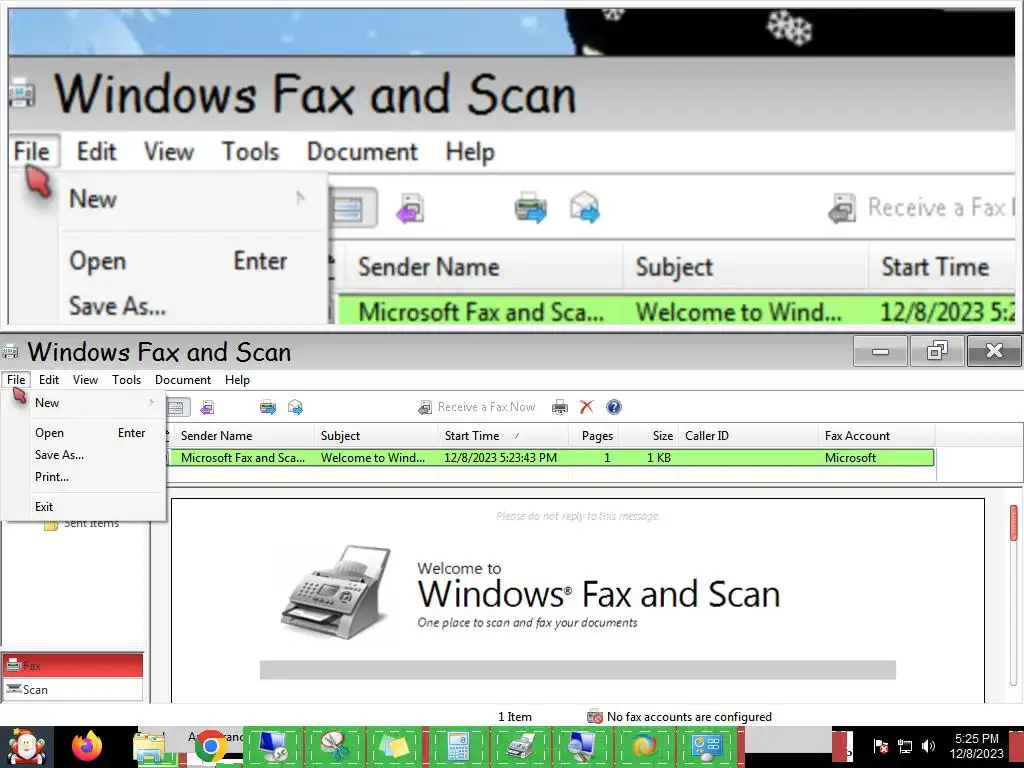Viewport: 1024px width, 768px height.
Task: Select 'Microsoft Fax and Sca...' sender cell in main window
Action: point(242,458)
